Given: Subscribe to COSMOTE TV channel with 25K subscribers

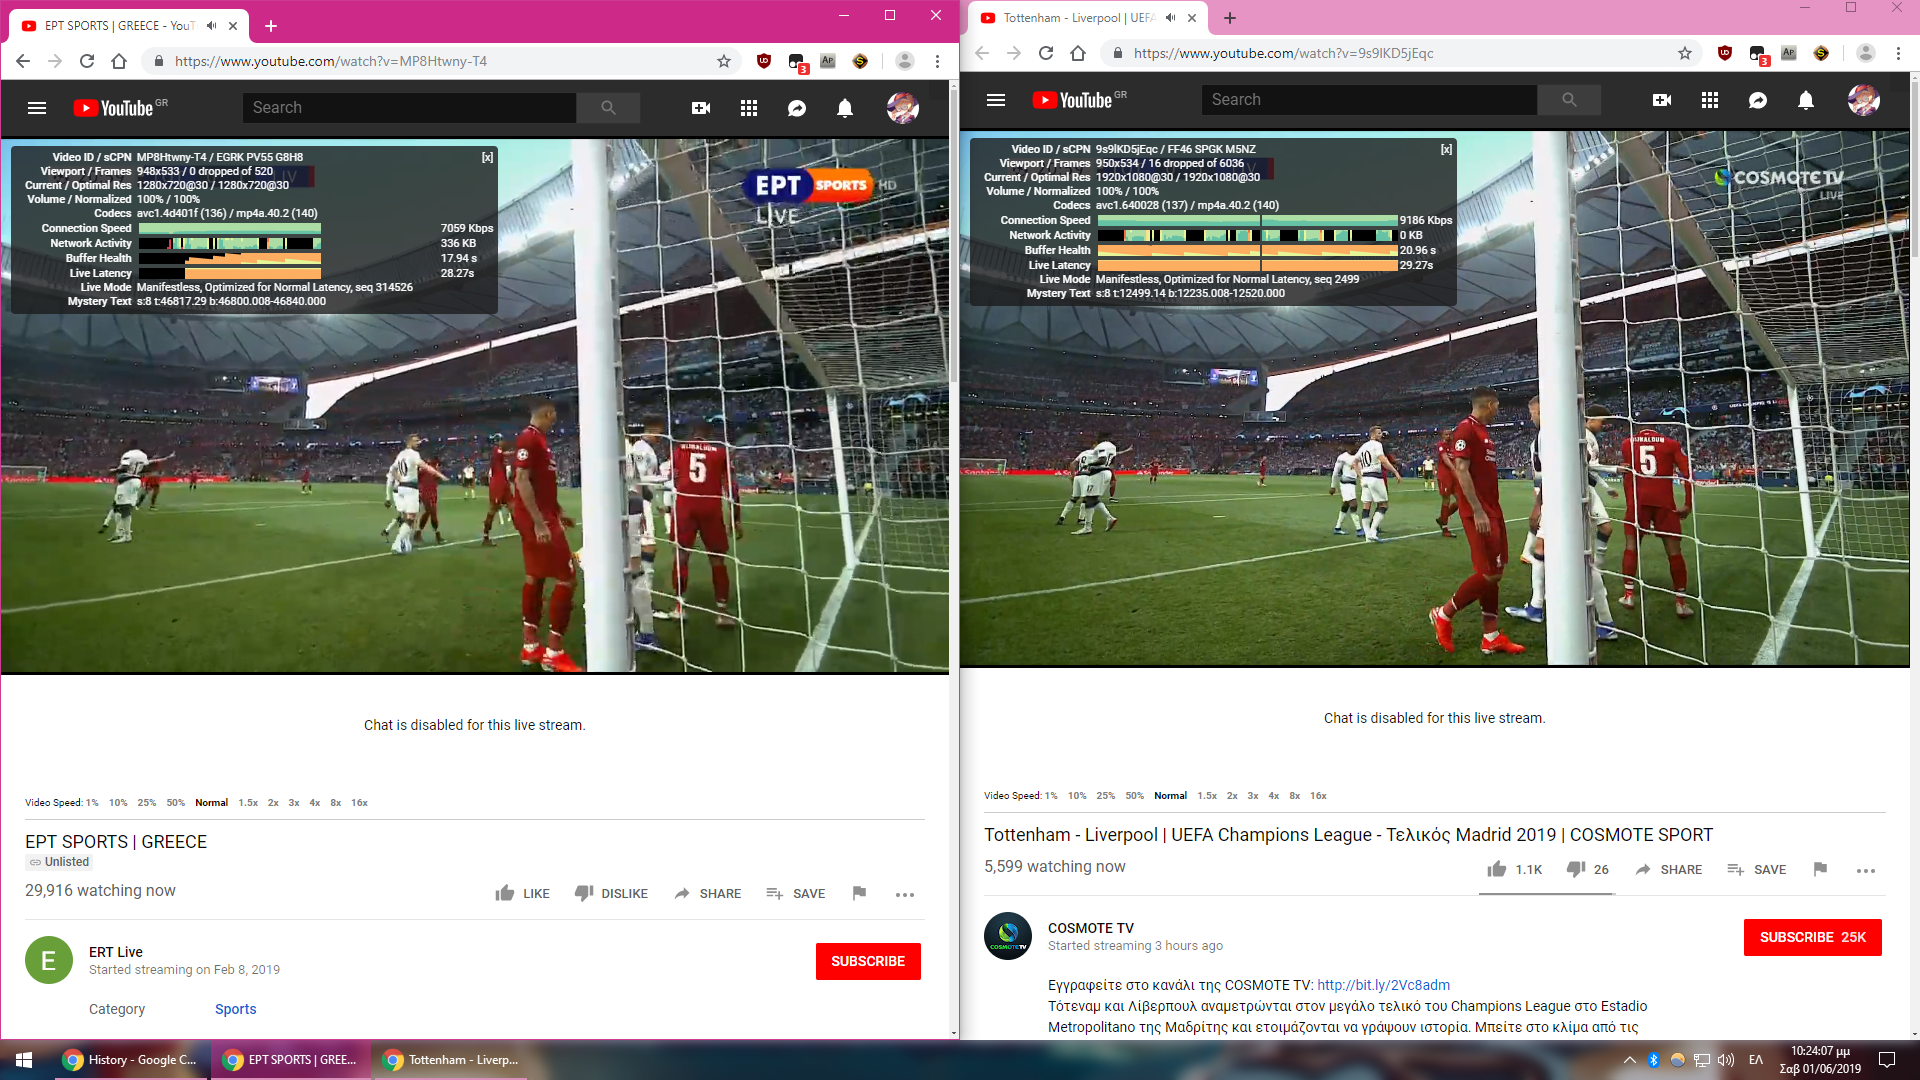Looking at the screenshot, I should click(x=1812, y=937).
